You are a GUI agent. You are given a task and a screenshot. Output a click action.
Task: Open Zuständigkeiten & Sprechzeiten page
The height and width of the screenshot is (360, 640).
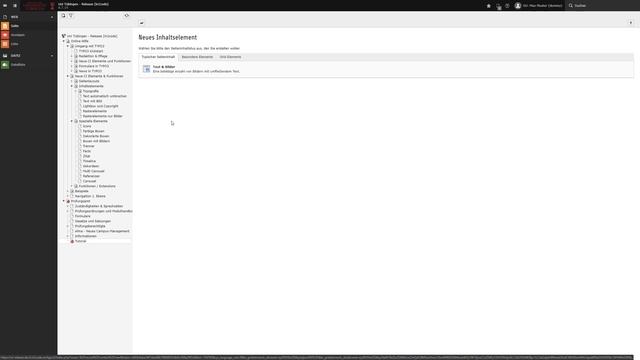tap(99, 206)
